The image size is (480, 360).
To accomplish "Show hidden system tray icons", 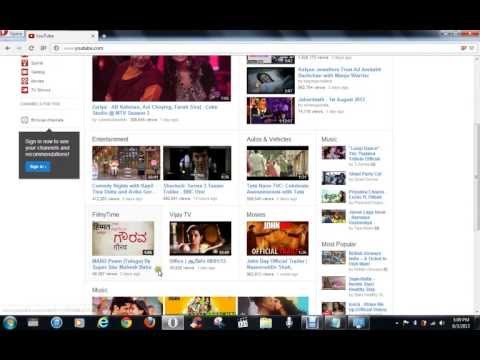I will tap(397, 323).
